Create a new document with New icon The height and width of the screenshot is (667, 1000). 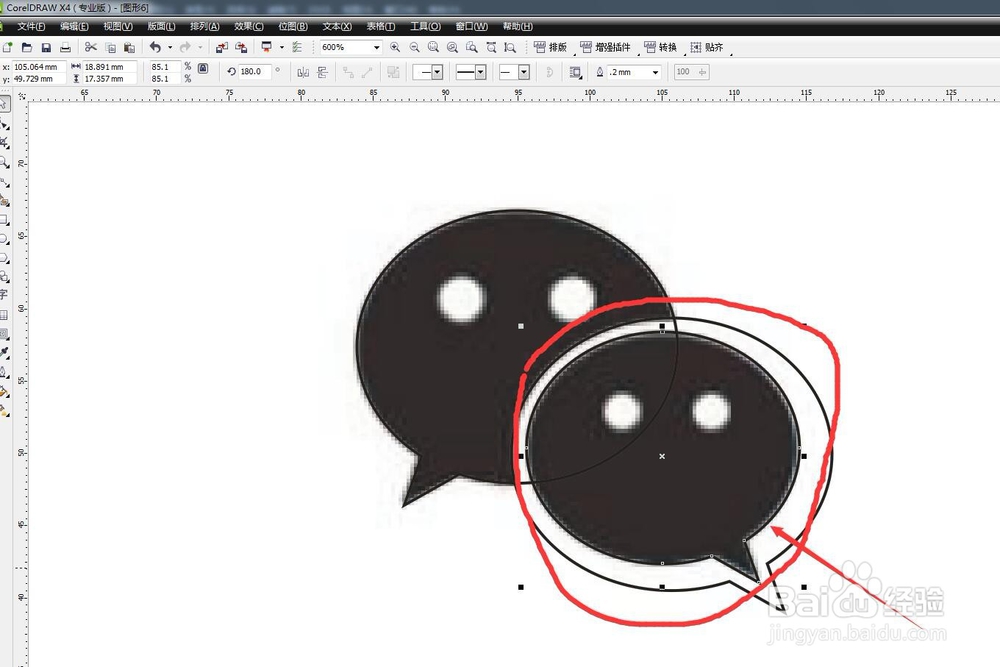[x=7, y=47]
